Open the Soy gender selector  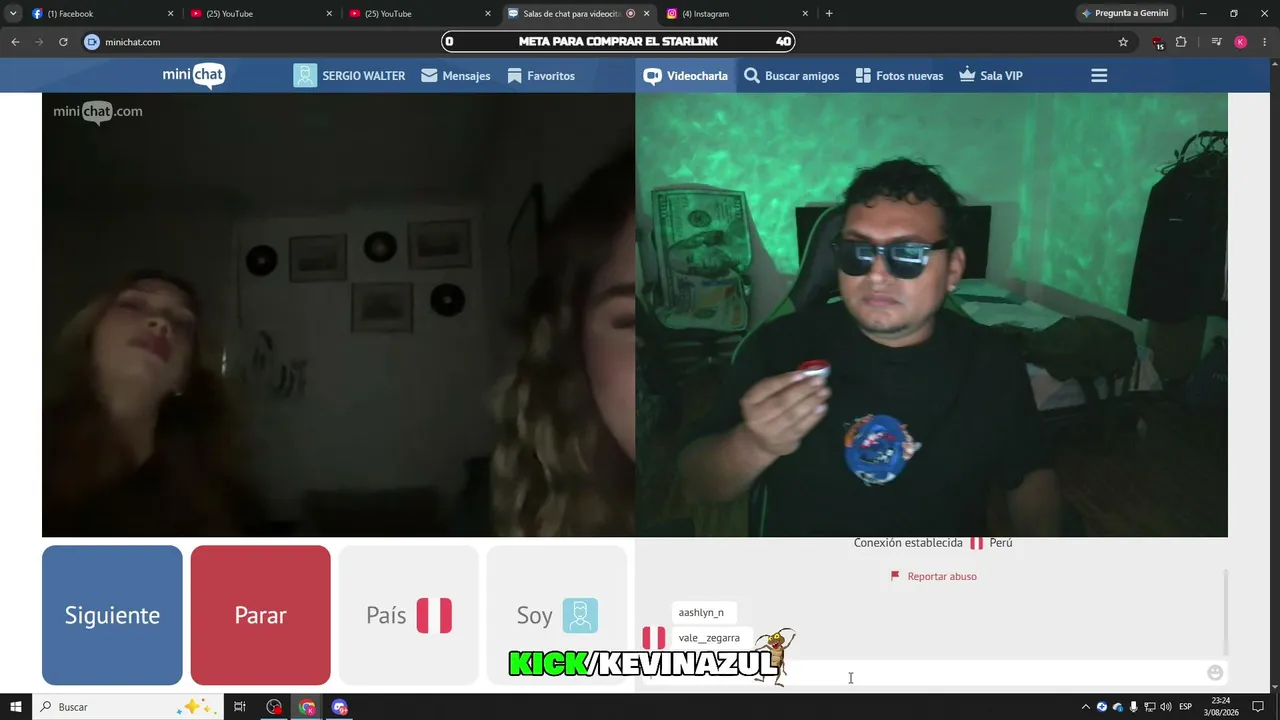click(557, 615)
